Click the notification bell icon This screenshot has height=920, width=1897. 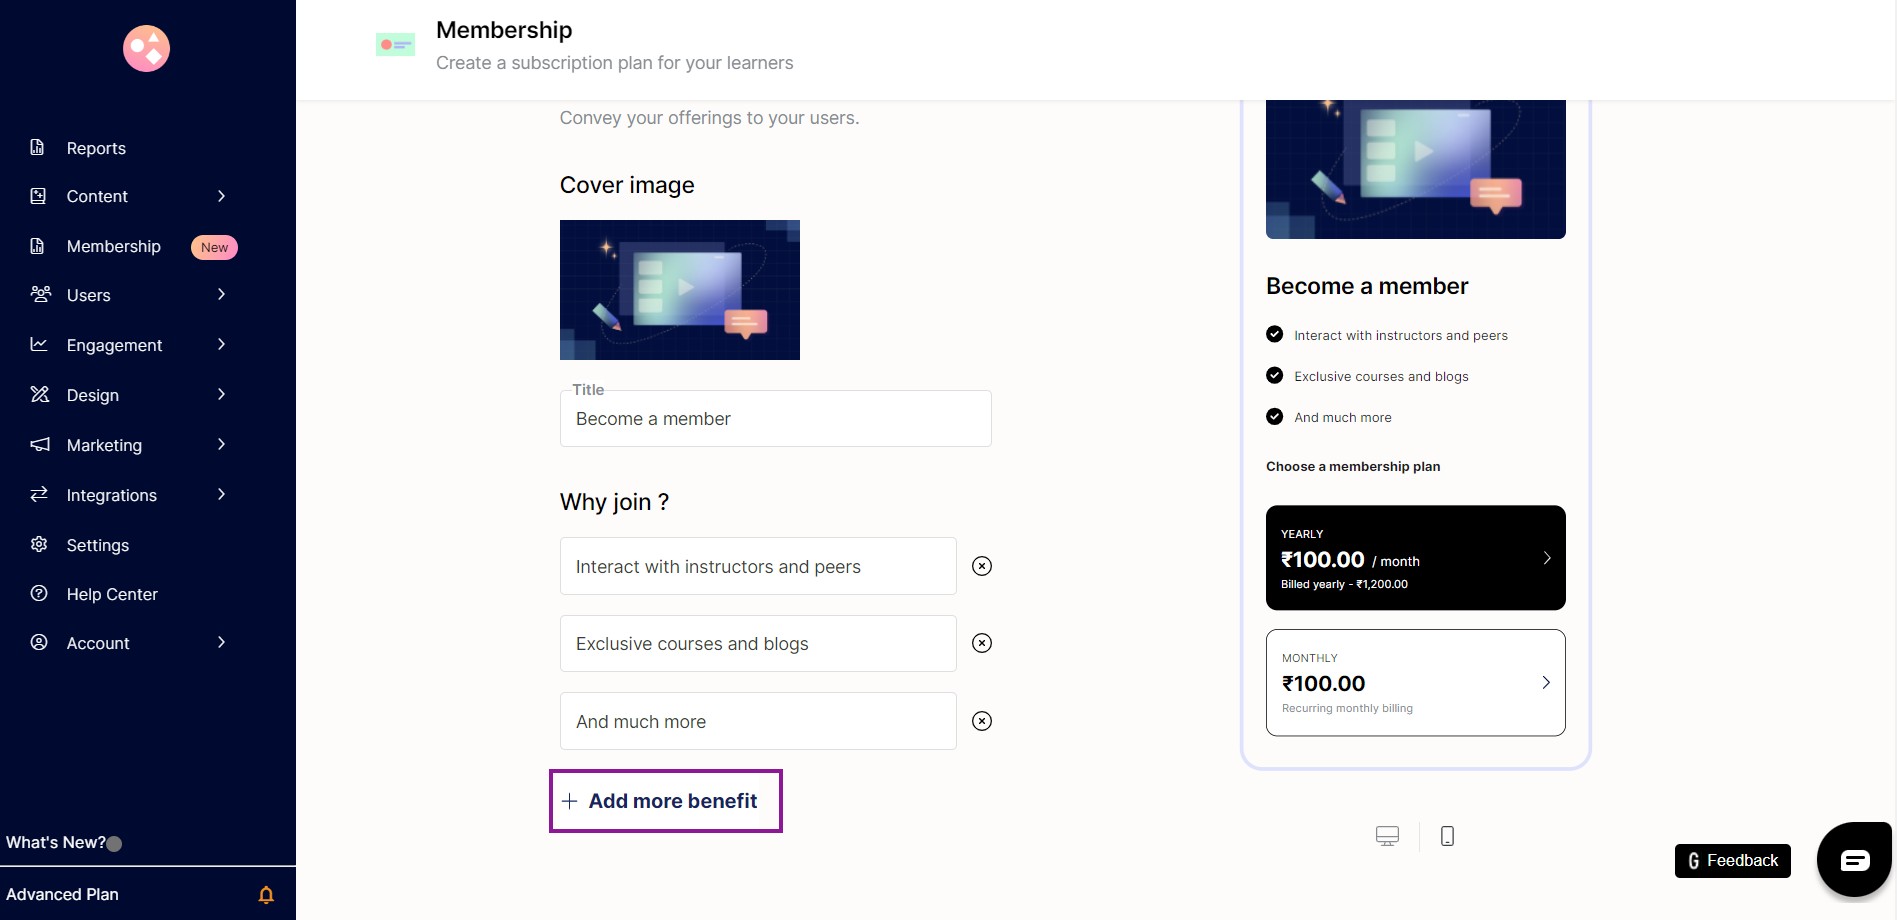266,895
